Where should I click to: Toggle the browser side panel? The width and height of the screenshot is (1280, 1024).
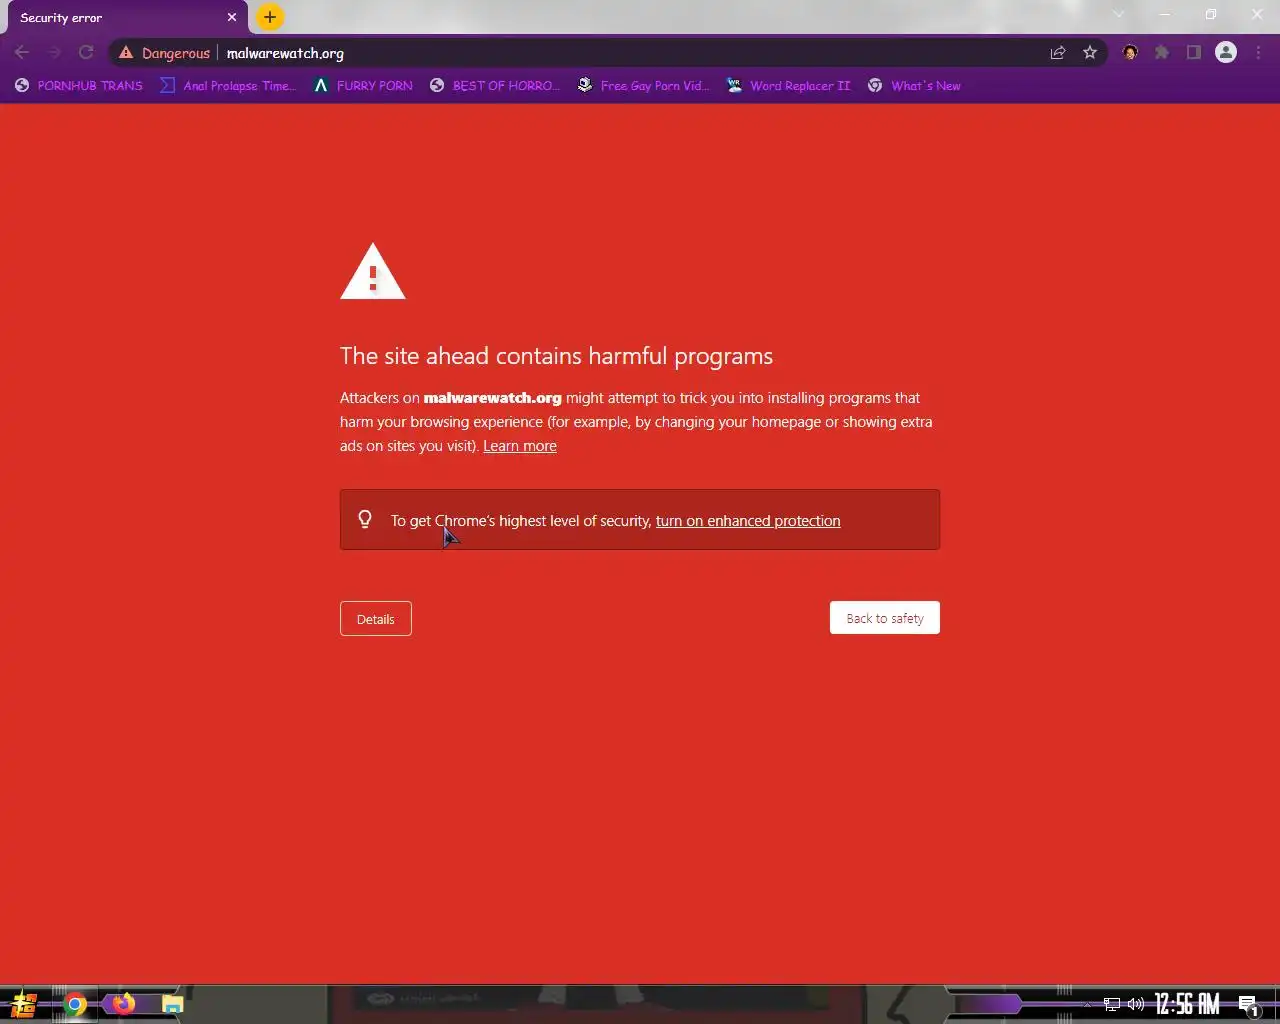[1194, 53]
